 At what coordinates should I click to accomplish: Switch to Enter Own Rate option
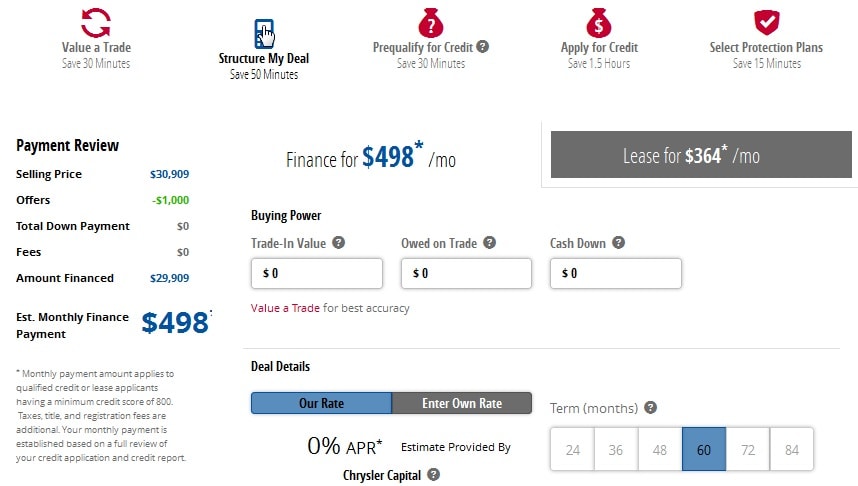click(462, 403)
